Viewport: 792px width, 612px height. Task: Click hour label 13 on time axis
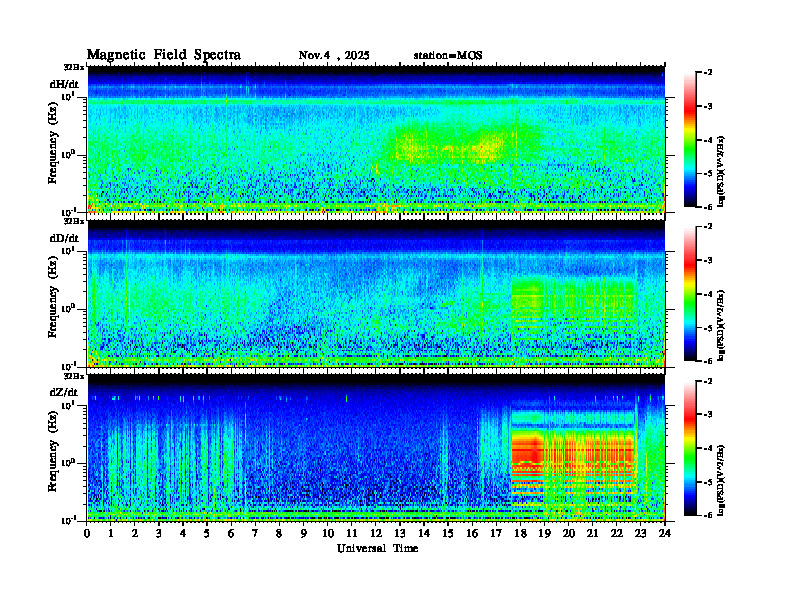(400, 533)
